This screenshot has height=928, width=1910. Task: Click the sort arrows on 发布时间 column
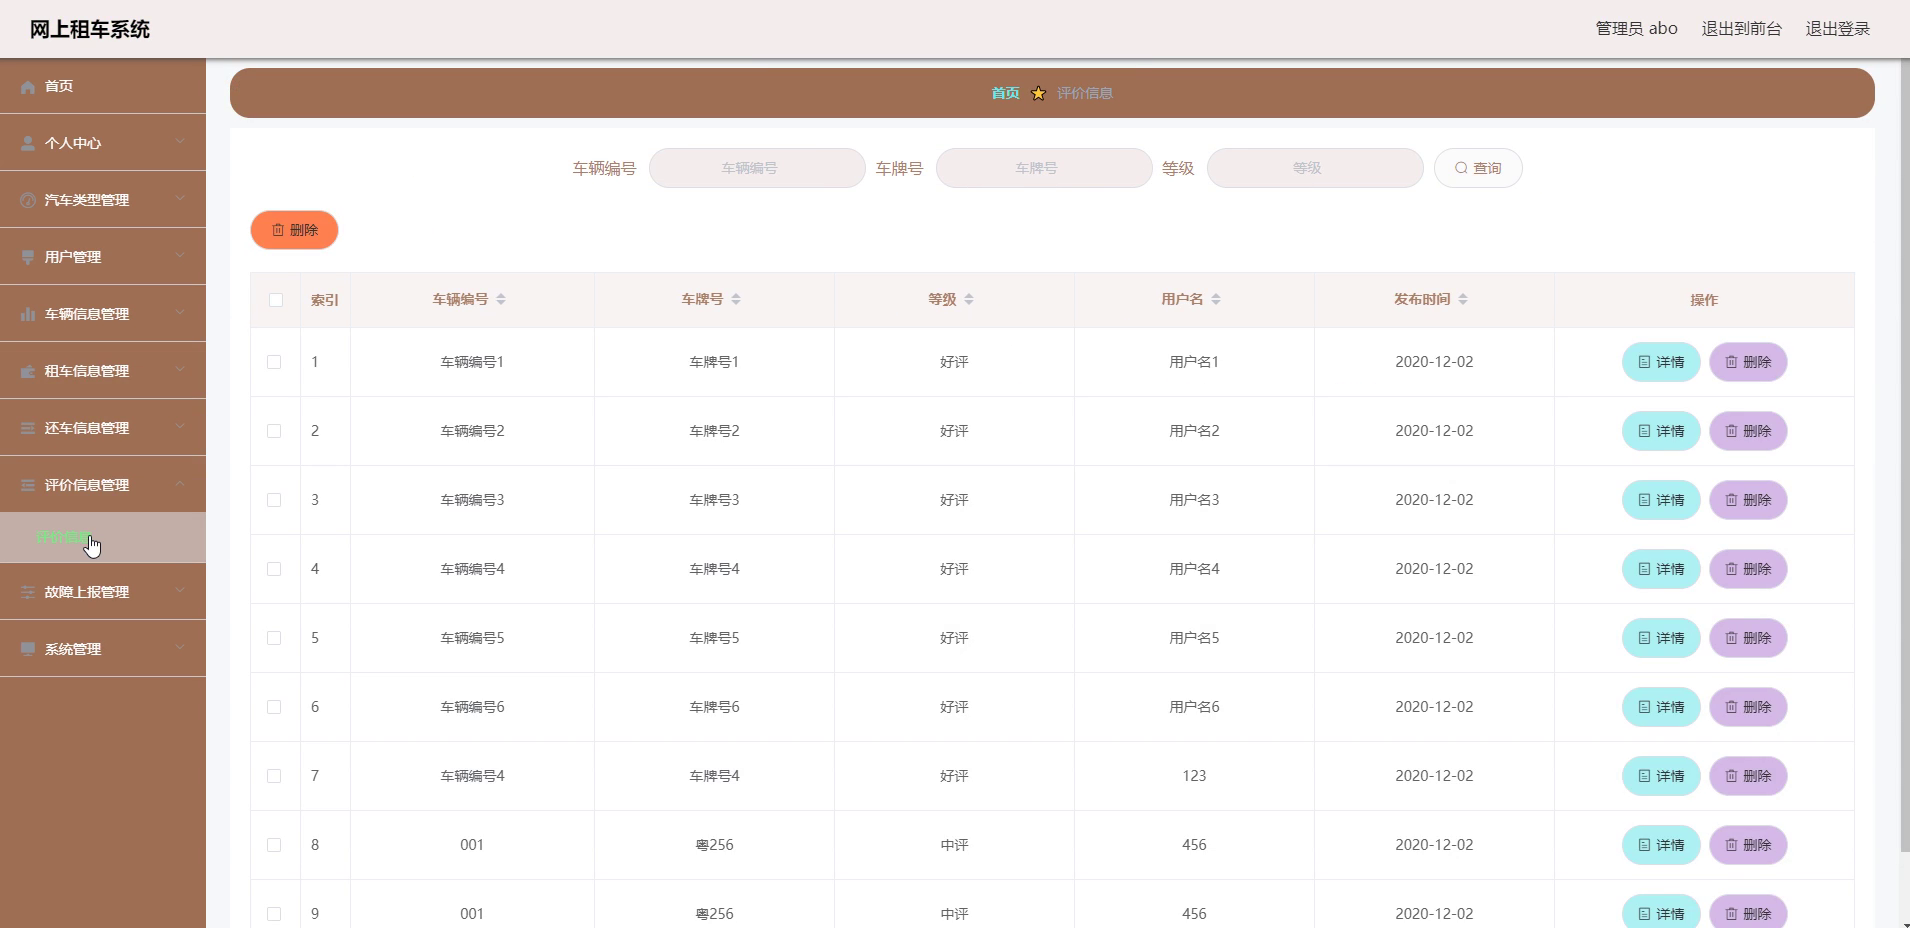coord(1463,300)
